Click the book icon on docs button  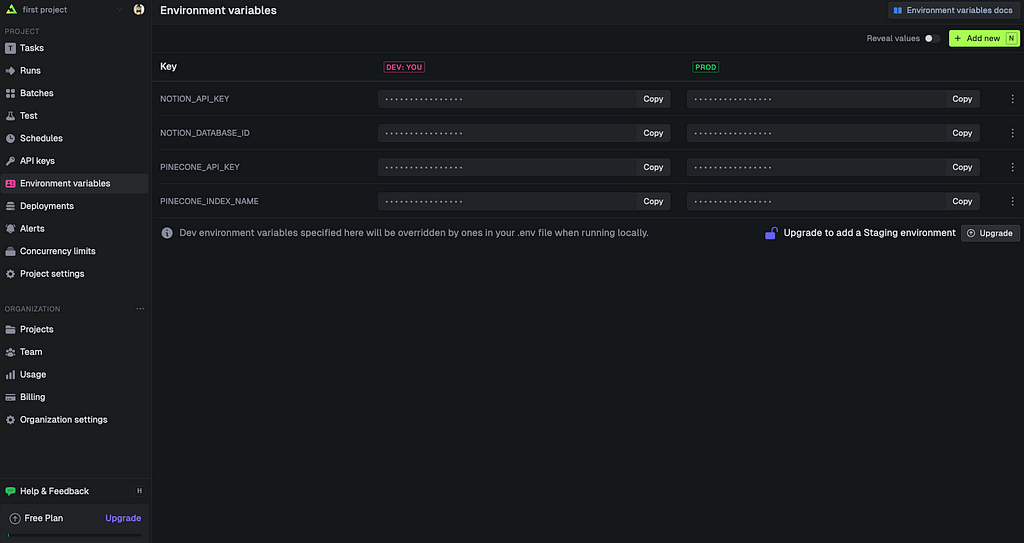898,10
